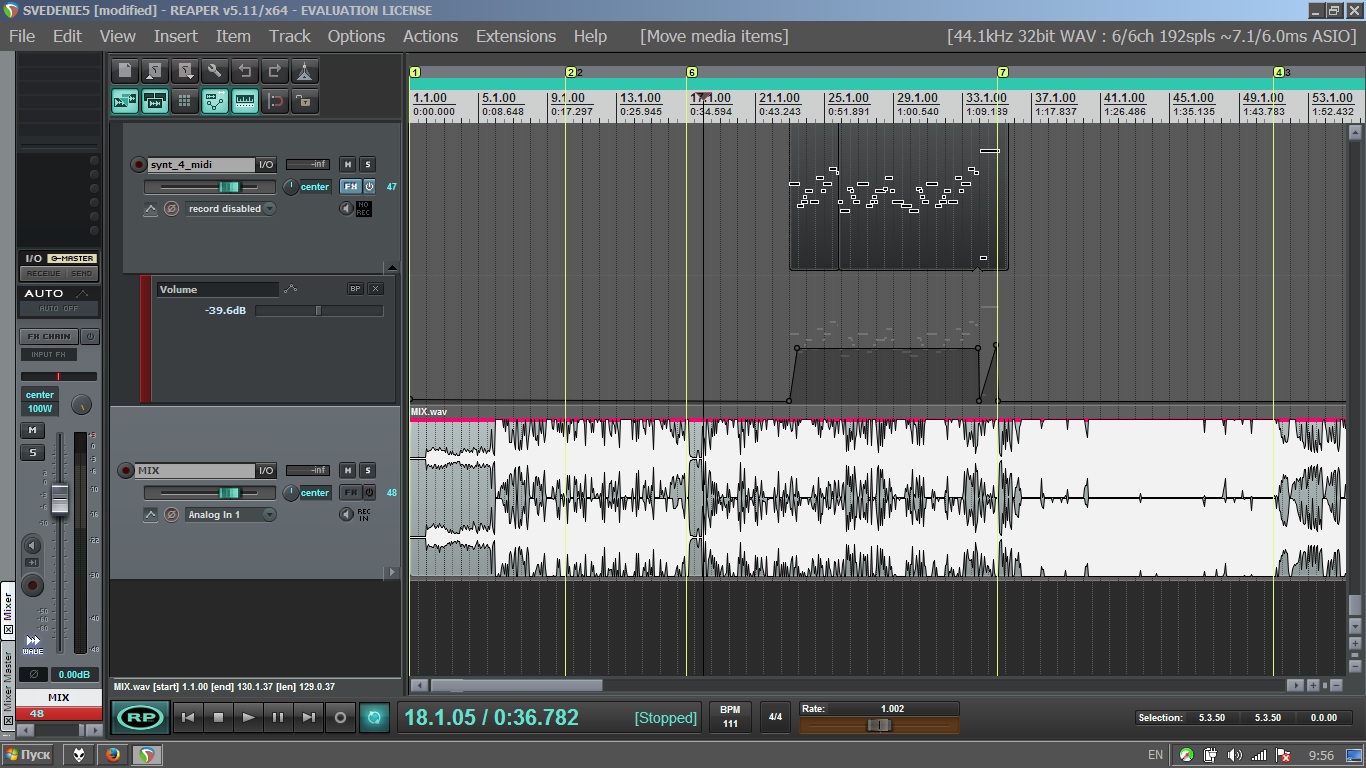Click the New Project toolbar icon
The image size is (1366, 768).
(x=125, y=71)
